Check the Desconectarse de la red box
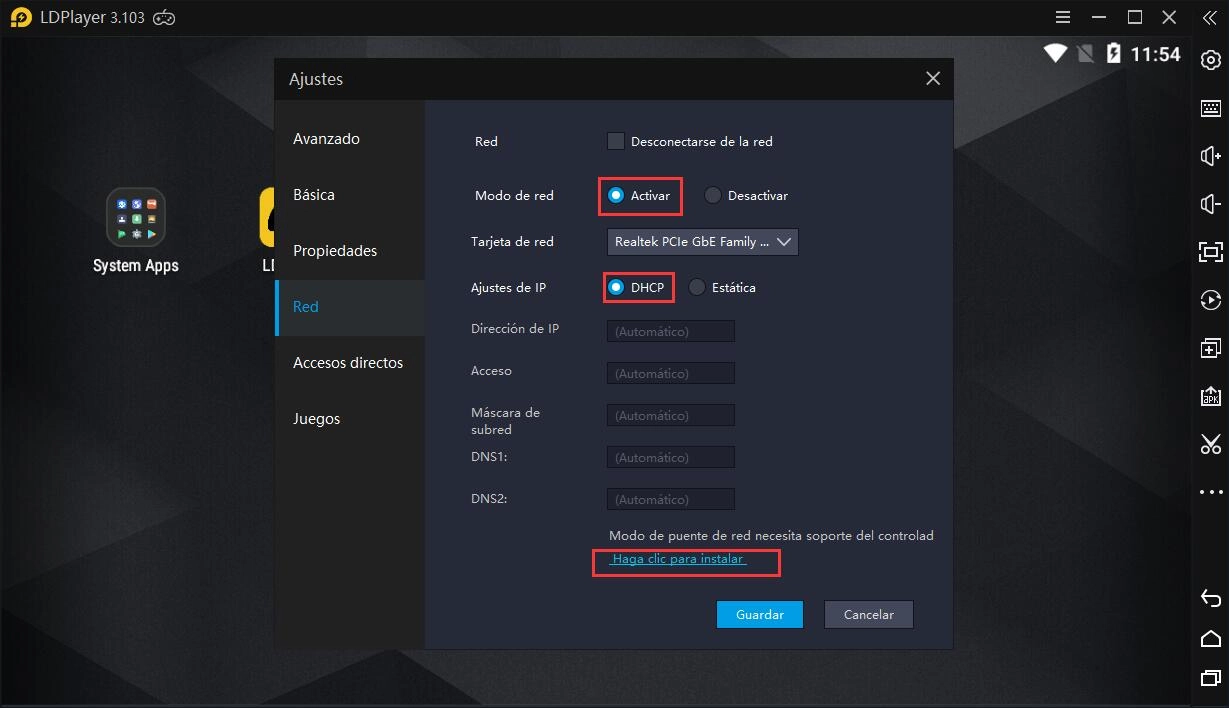Image resolution: width=1229 pixels, height=708 pixels. pos(616,141)
